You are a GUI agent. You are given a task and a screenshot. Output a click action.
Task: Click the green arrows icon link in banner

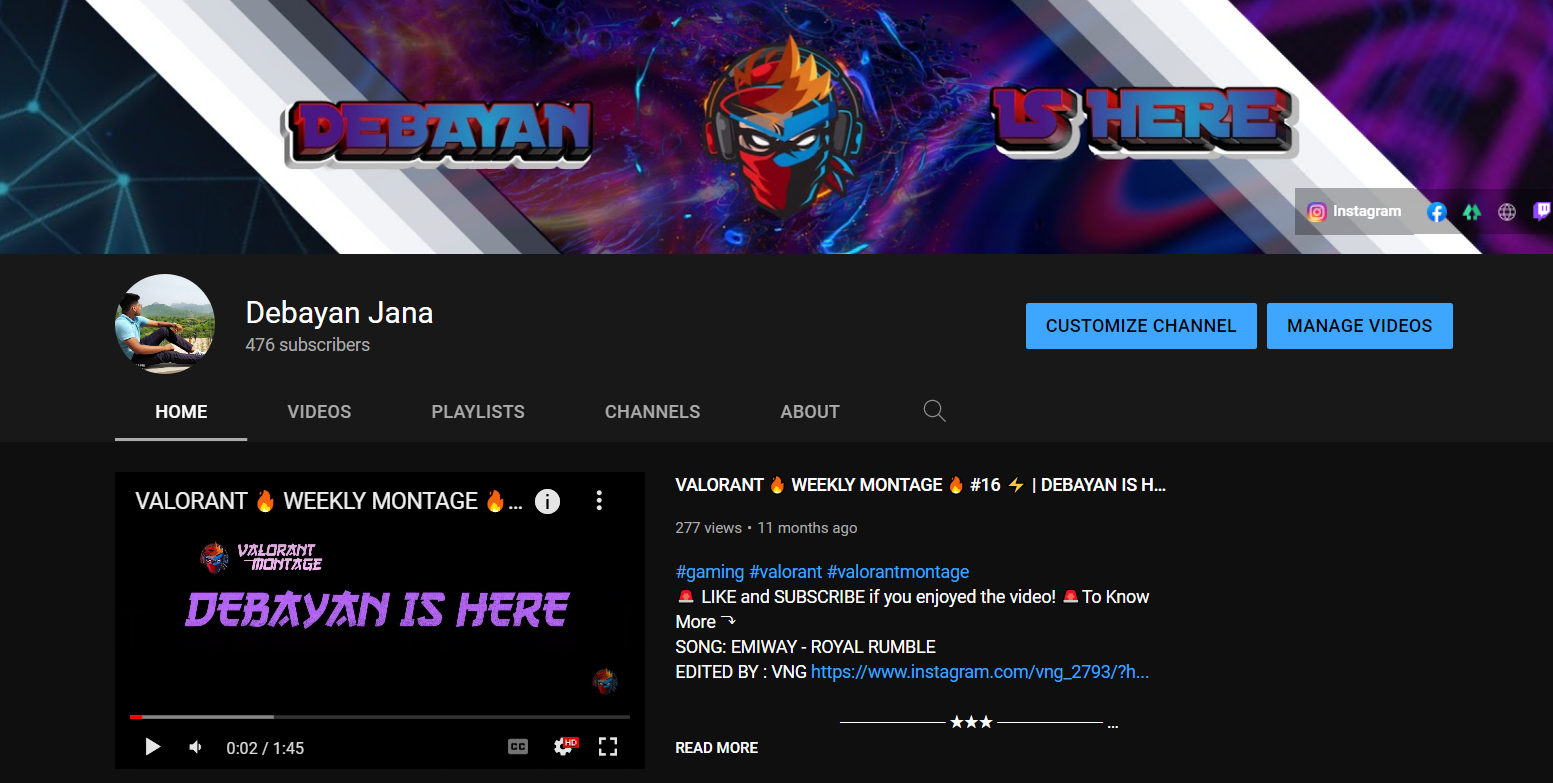pyautogui.click(x=1472, y=212)
